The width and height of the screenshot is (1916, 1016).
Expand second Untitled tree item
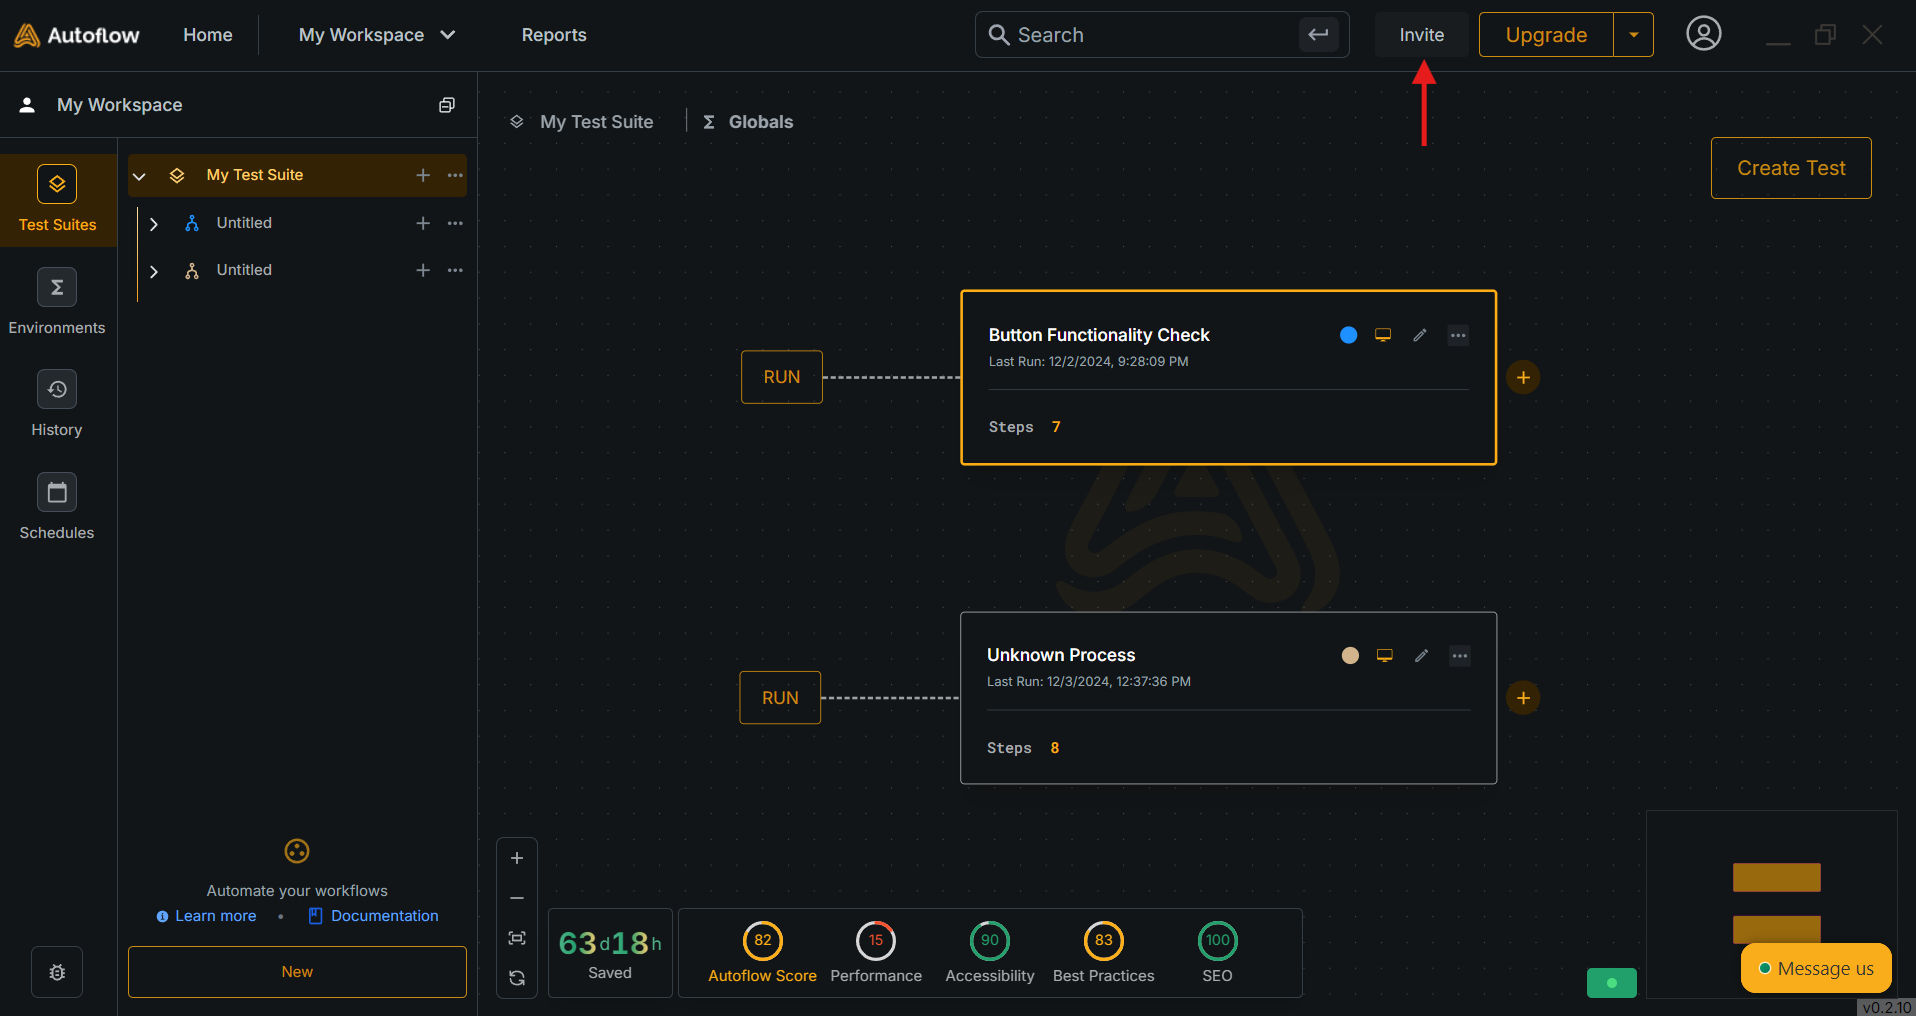click(154, 271)
